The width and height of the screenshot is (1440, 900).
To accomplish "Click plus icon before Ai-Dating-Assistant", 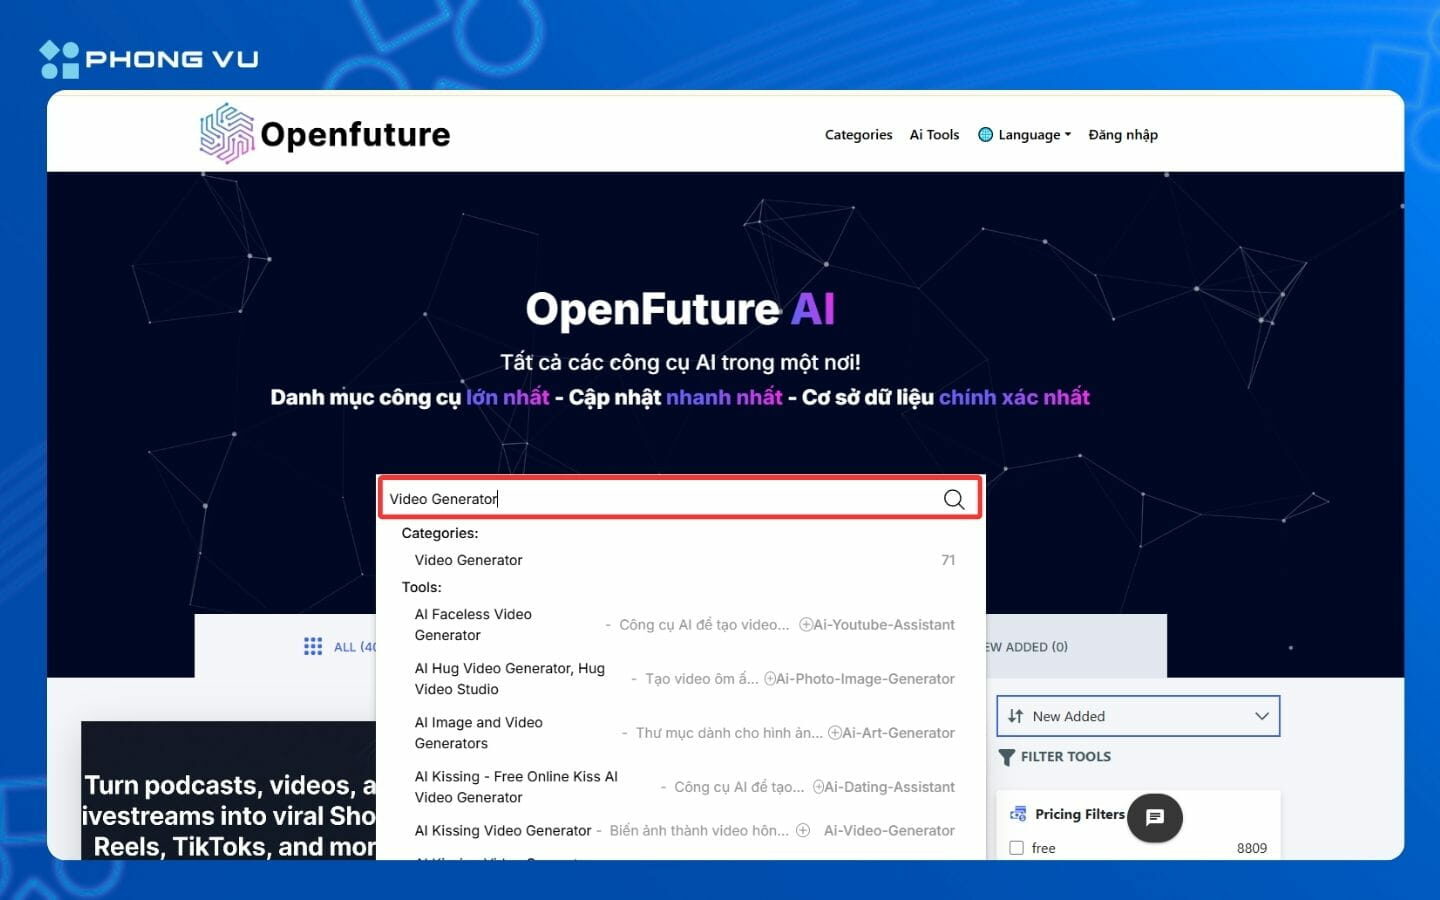I will point(818,787).
